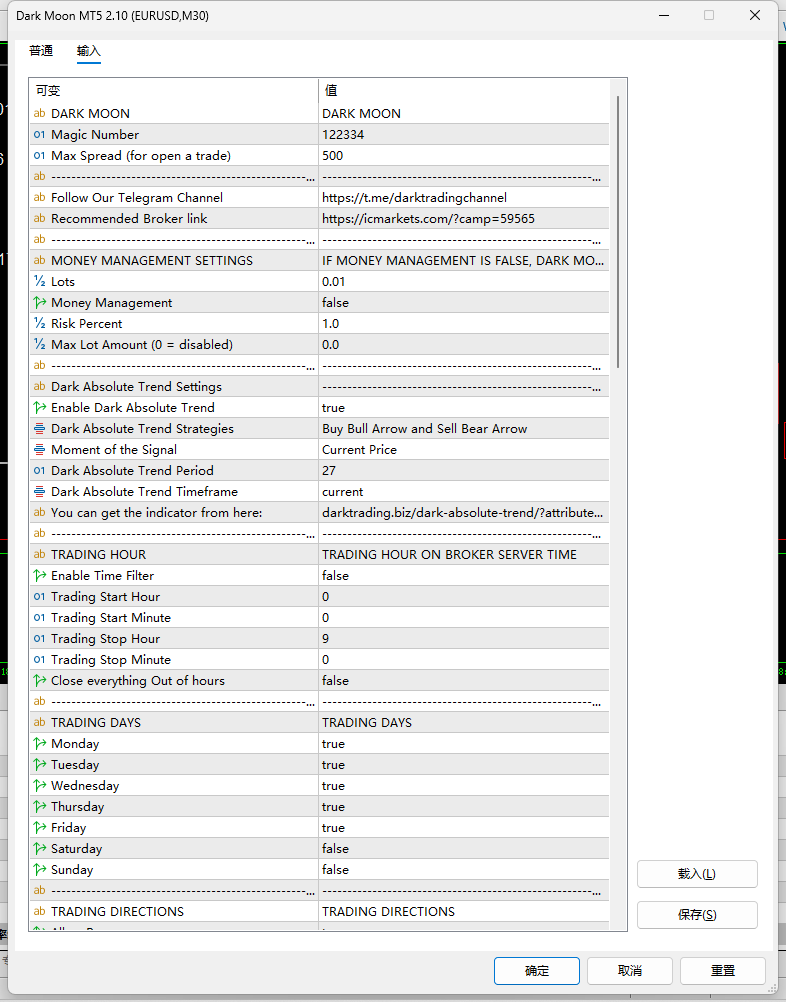786x1002 pixels.
Task: Click the enum icon beside Dark Absolute Trend Strategies
Action: (x=40, y=429)
